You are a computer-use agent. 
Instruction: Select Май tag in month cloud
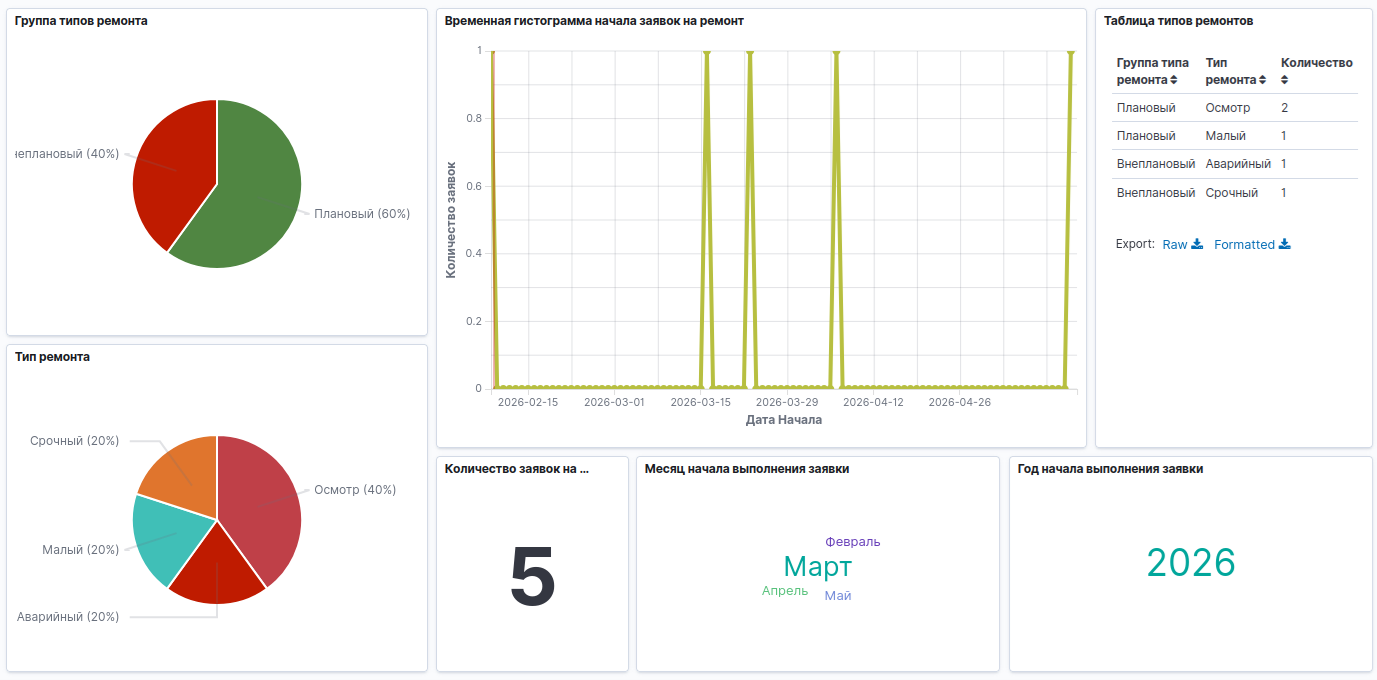click(x=838, y=596)
